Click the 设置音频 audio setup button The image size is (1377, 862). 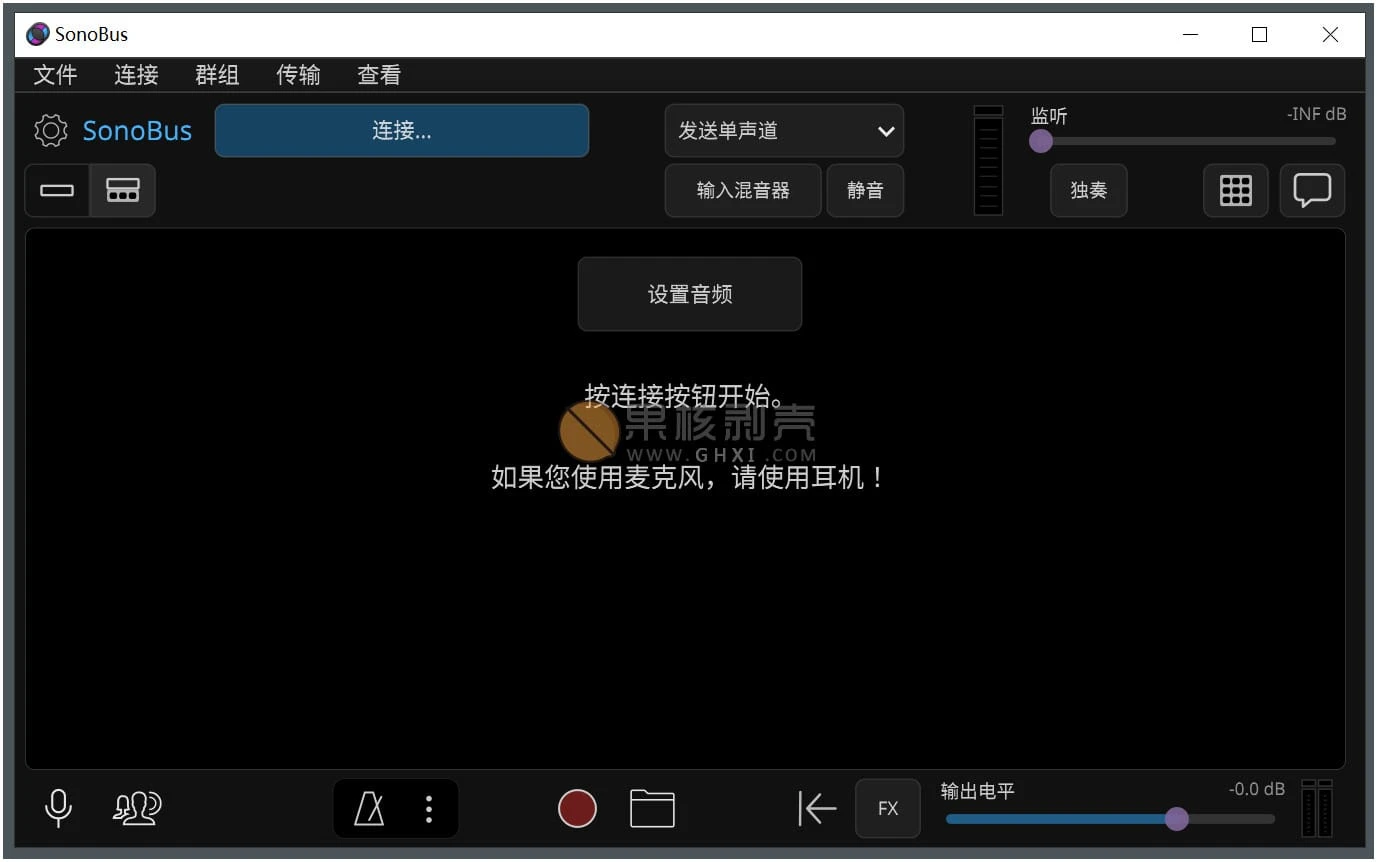coord(690,294)
